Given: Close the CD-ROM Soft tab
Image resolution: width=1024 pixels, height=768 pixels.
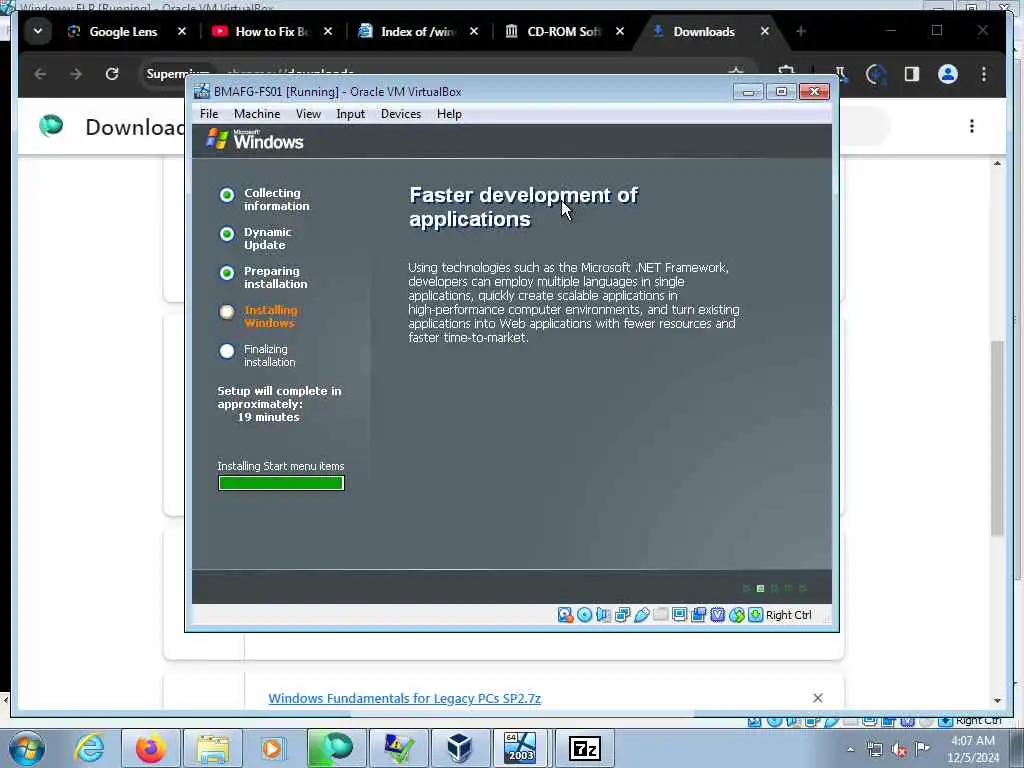Looking at the screenshot, I should 620,31.
